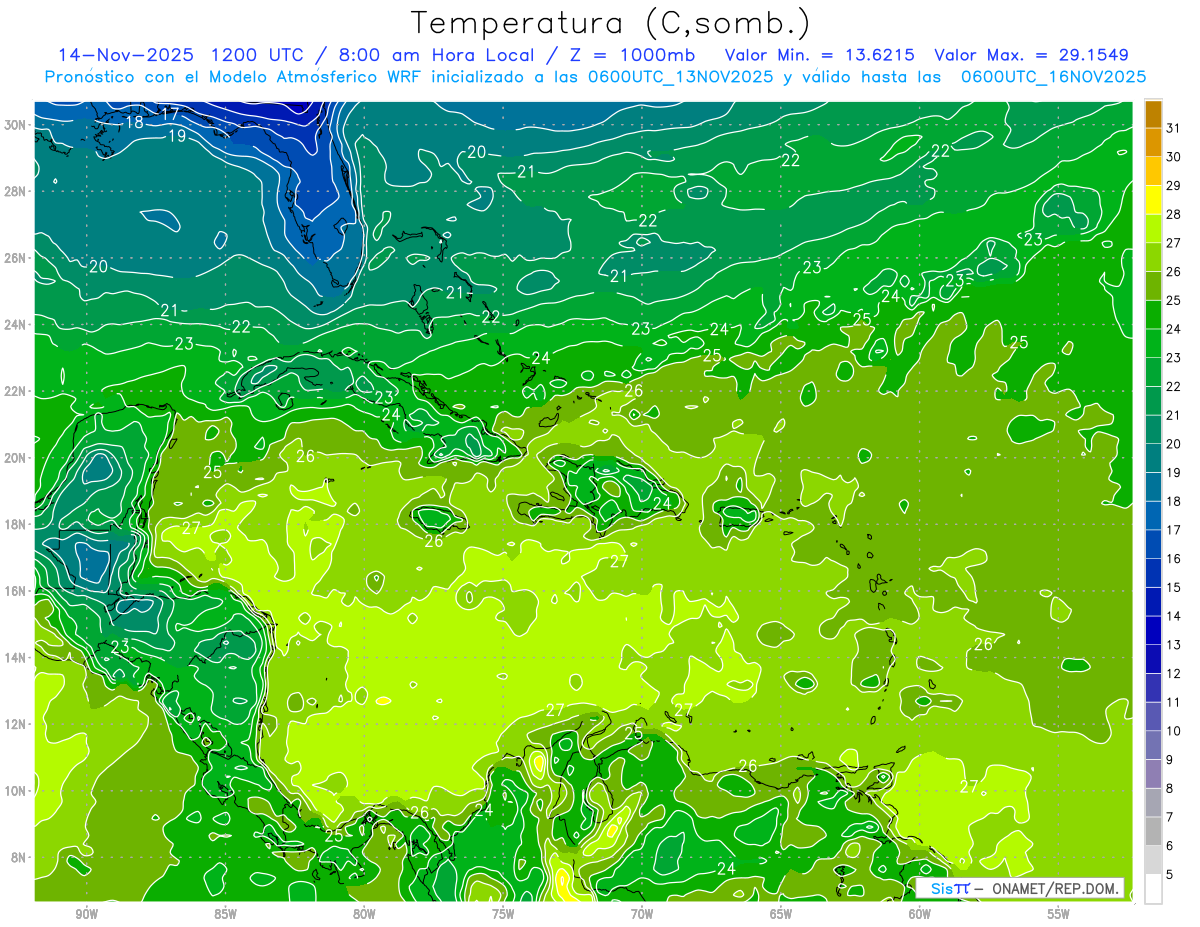
Task: Click the '13' value on the color scale
Action: coord(1174,645)
